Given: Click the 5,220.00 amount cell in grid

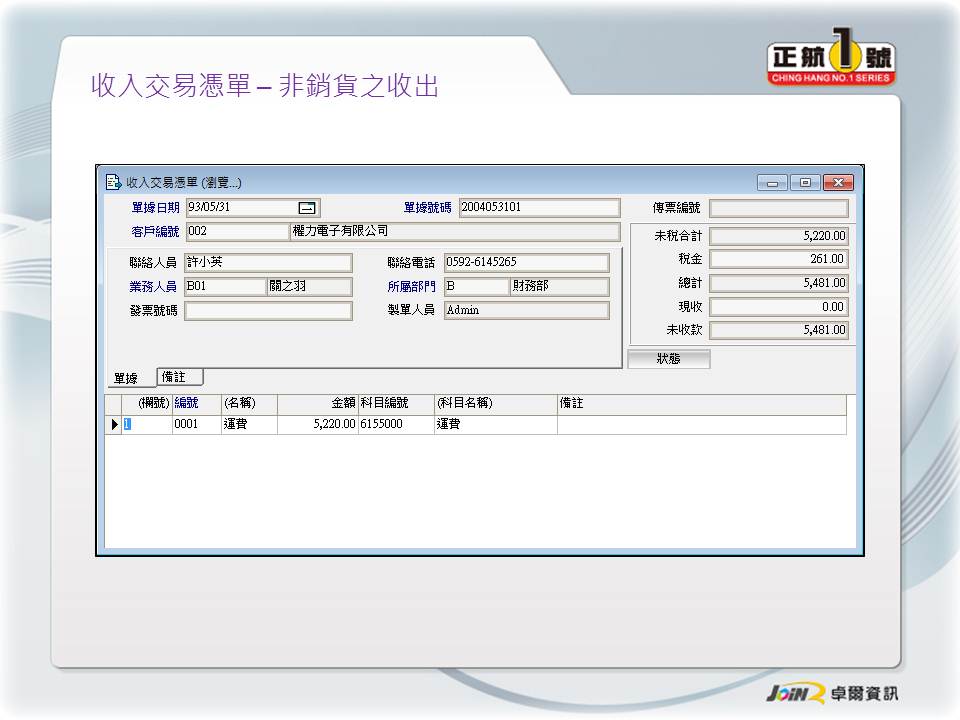Looking at the screenshot, I should 317,425.
